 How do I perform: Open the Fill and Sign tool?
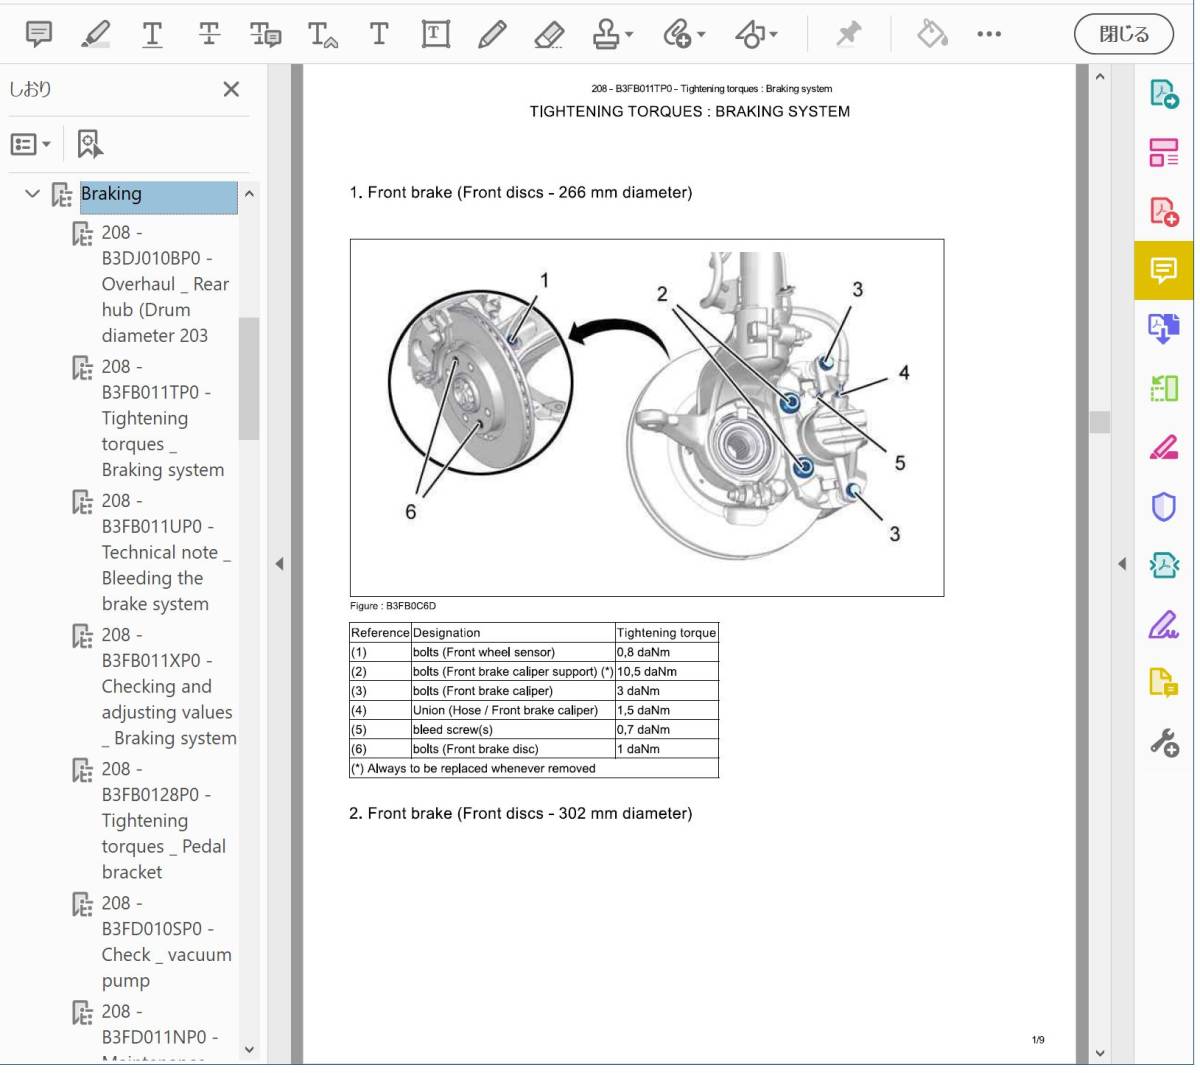pyautogui.click(x=1164, y=625)
